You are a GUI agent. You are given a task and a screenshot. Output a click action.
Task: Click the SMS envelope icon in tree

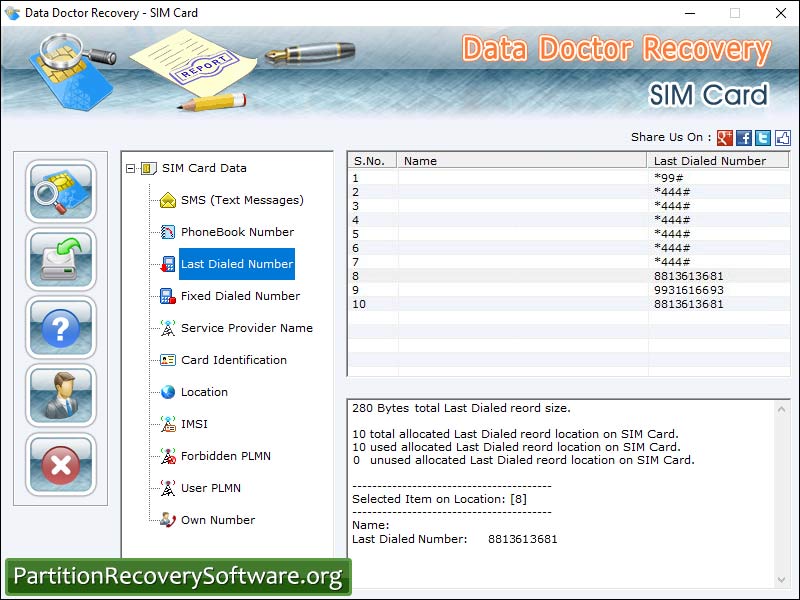coord(168,200)
